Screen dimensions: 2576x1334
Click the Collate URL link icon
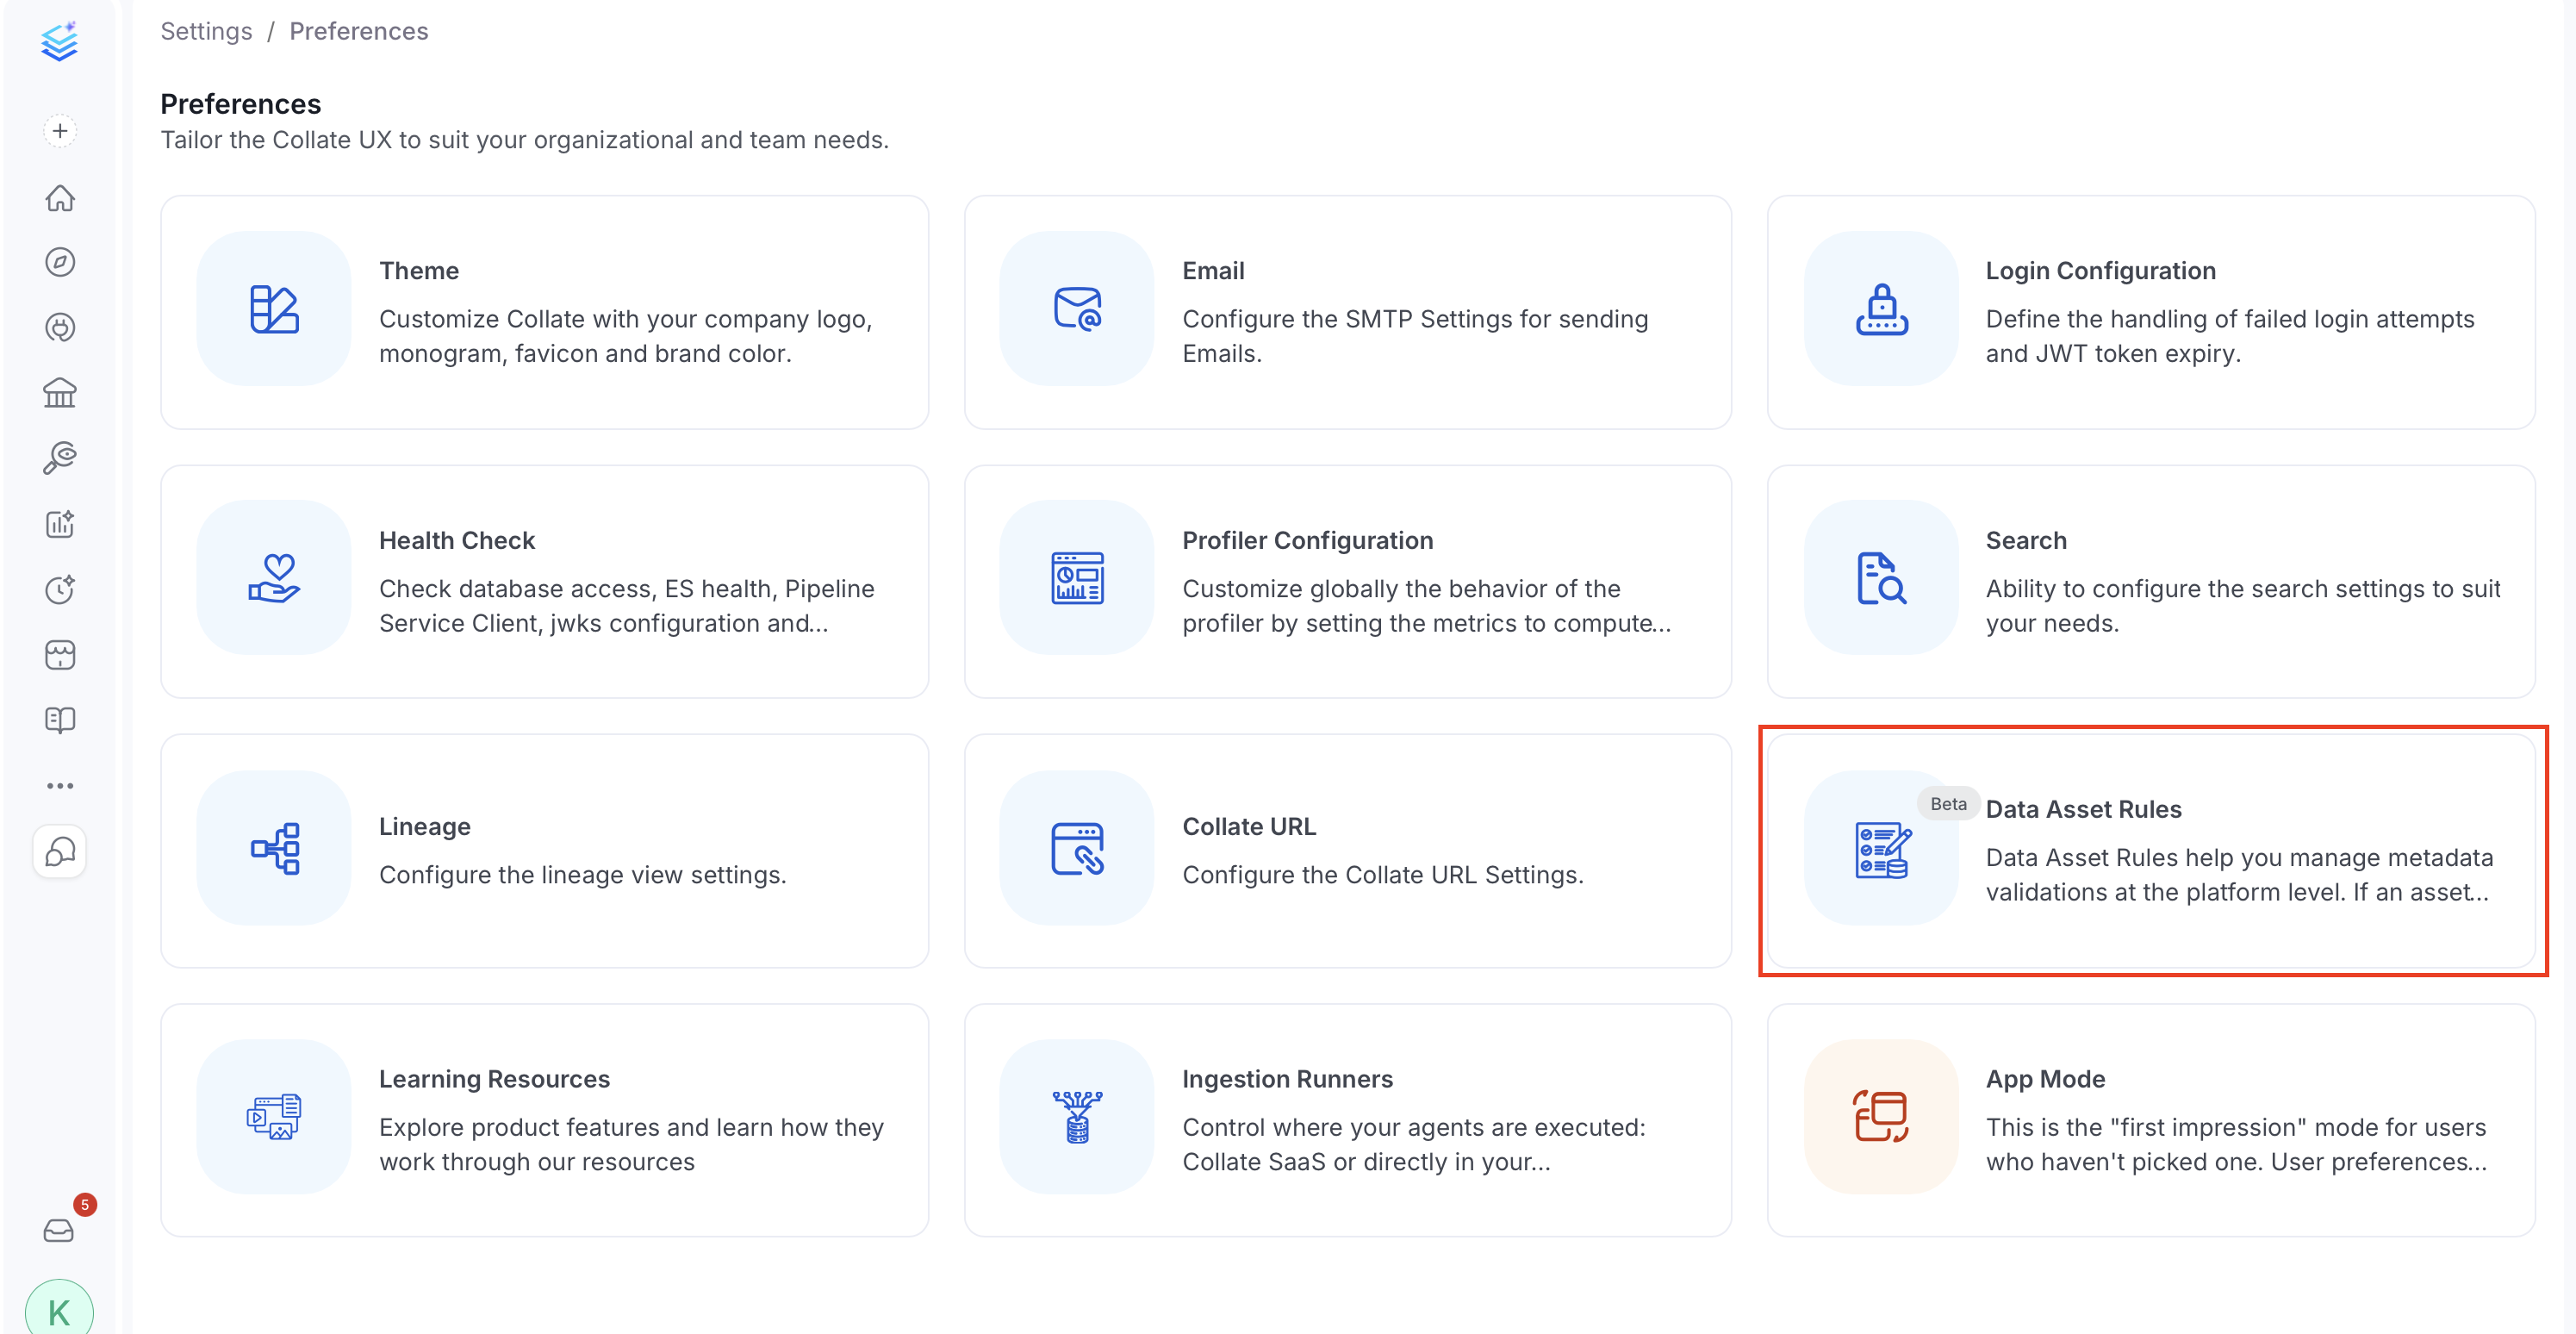click(1077, 848)
